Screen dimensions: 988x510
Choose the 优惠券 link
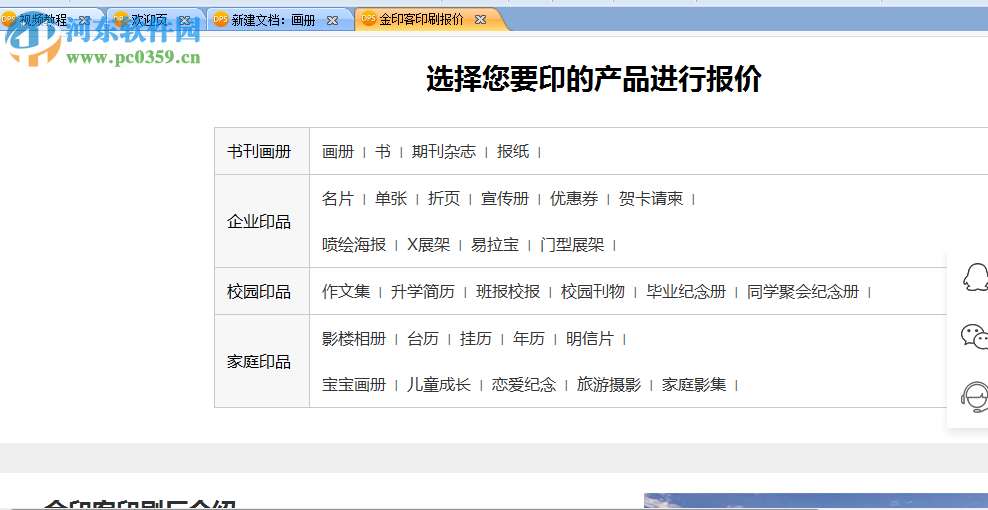574,199
